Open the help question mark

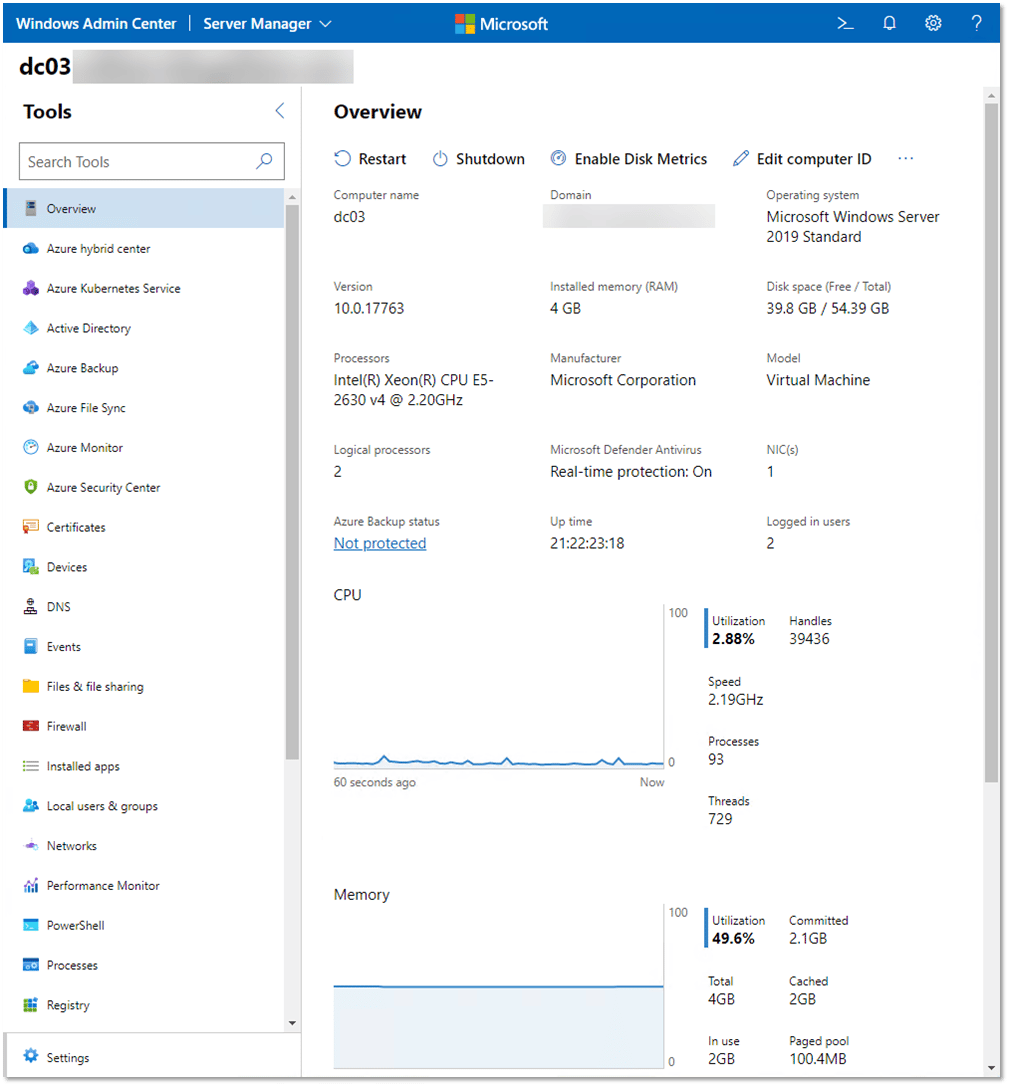pos(976,24)
